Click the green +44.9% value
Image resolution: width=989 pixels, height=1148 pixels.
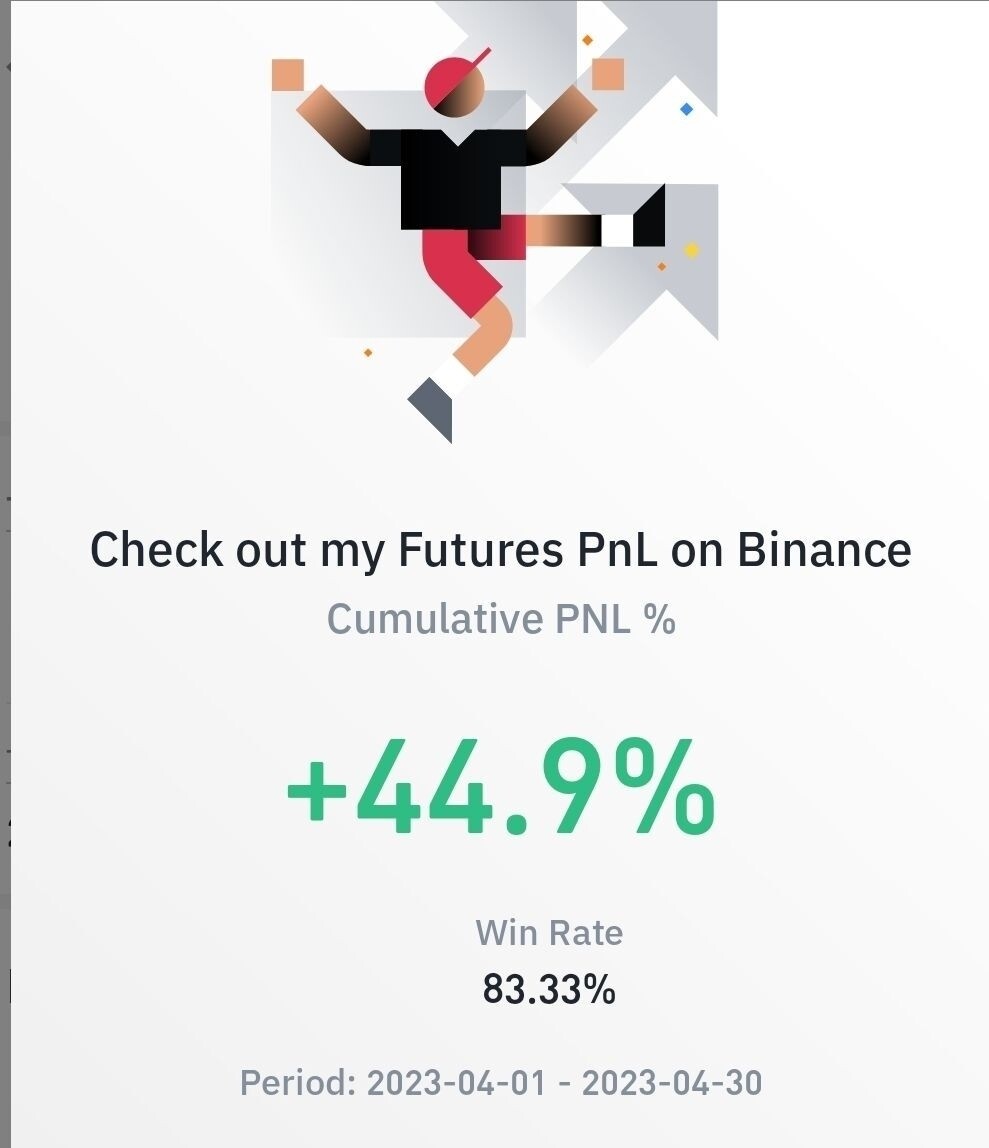coord(500,789)
